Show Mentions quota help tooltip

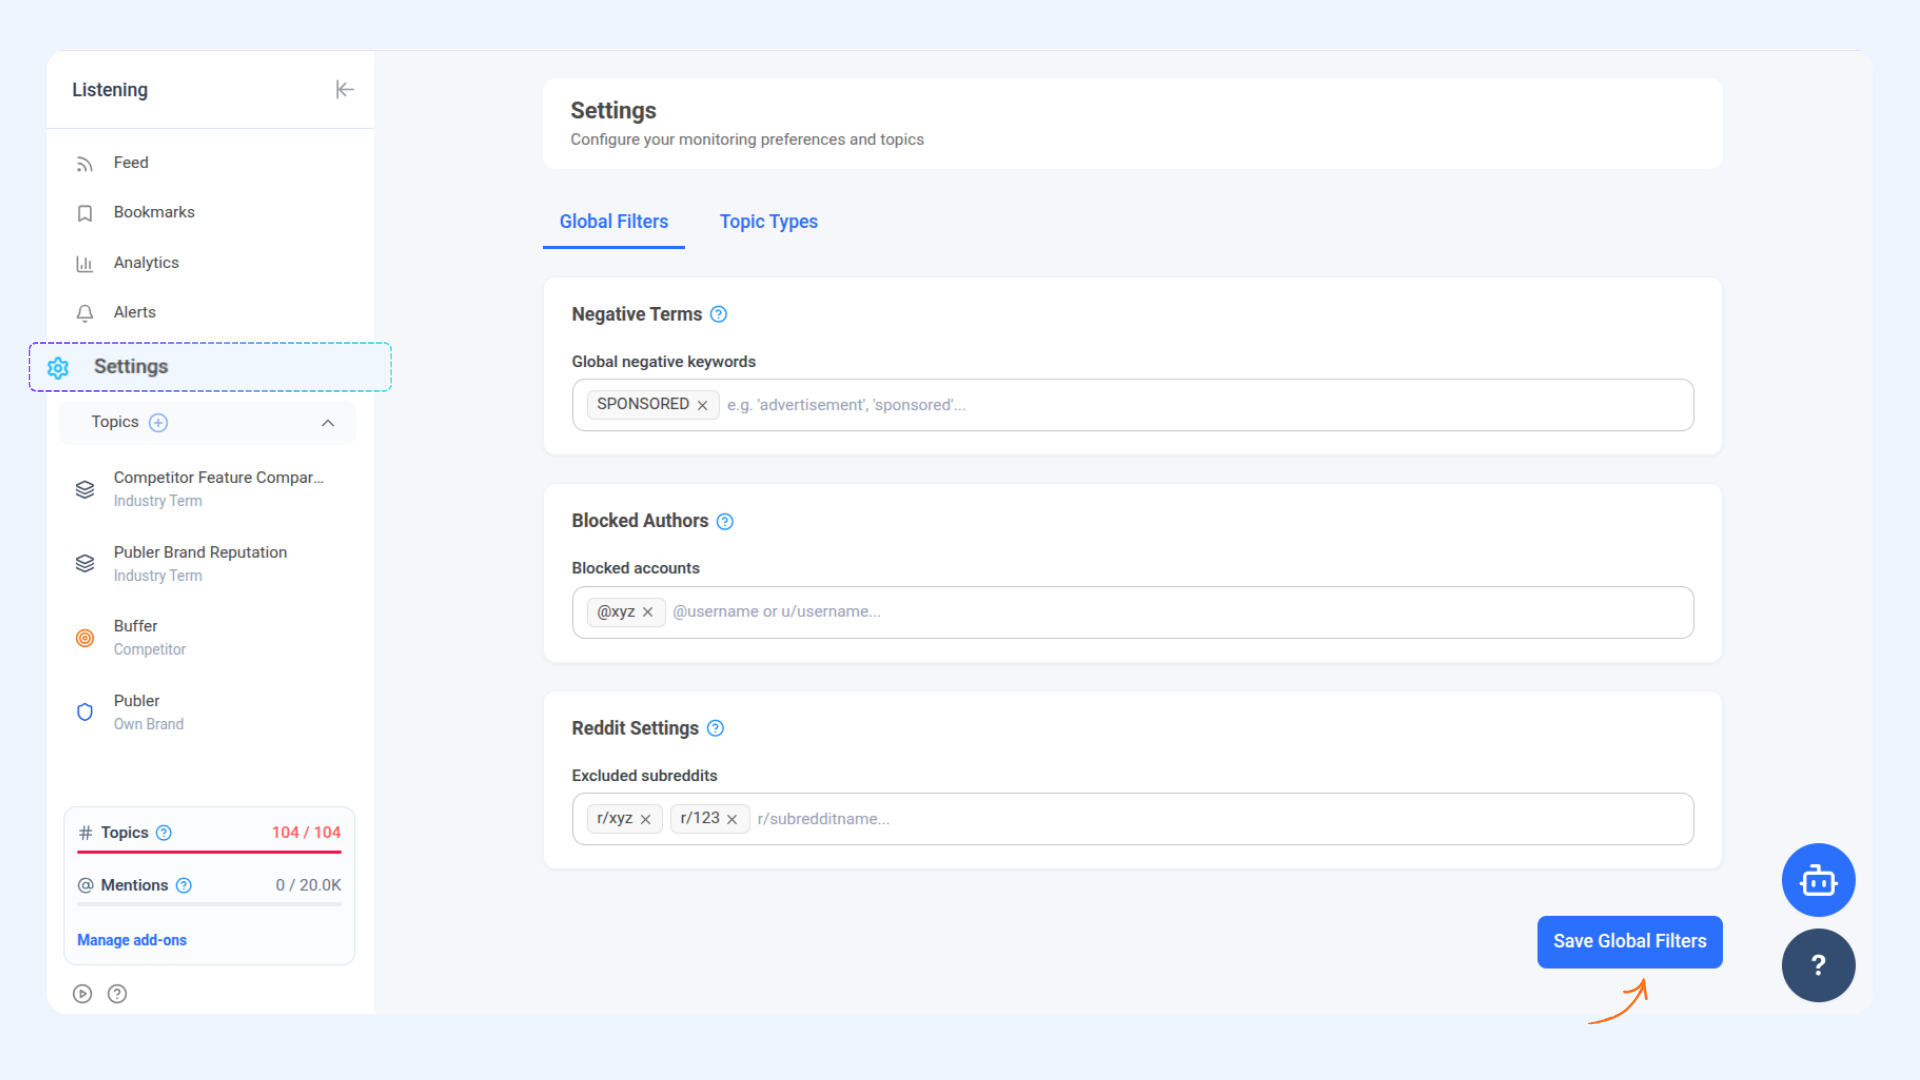pyautogui.click(x=184, y=886)
